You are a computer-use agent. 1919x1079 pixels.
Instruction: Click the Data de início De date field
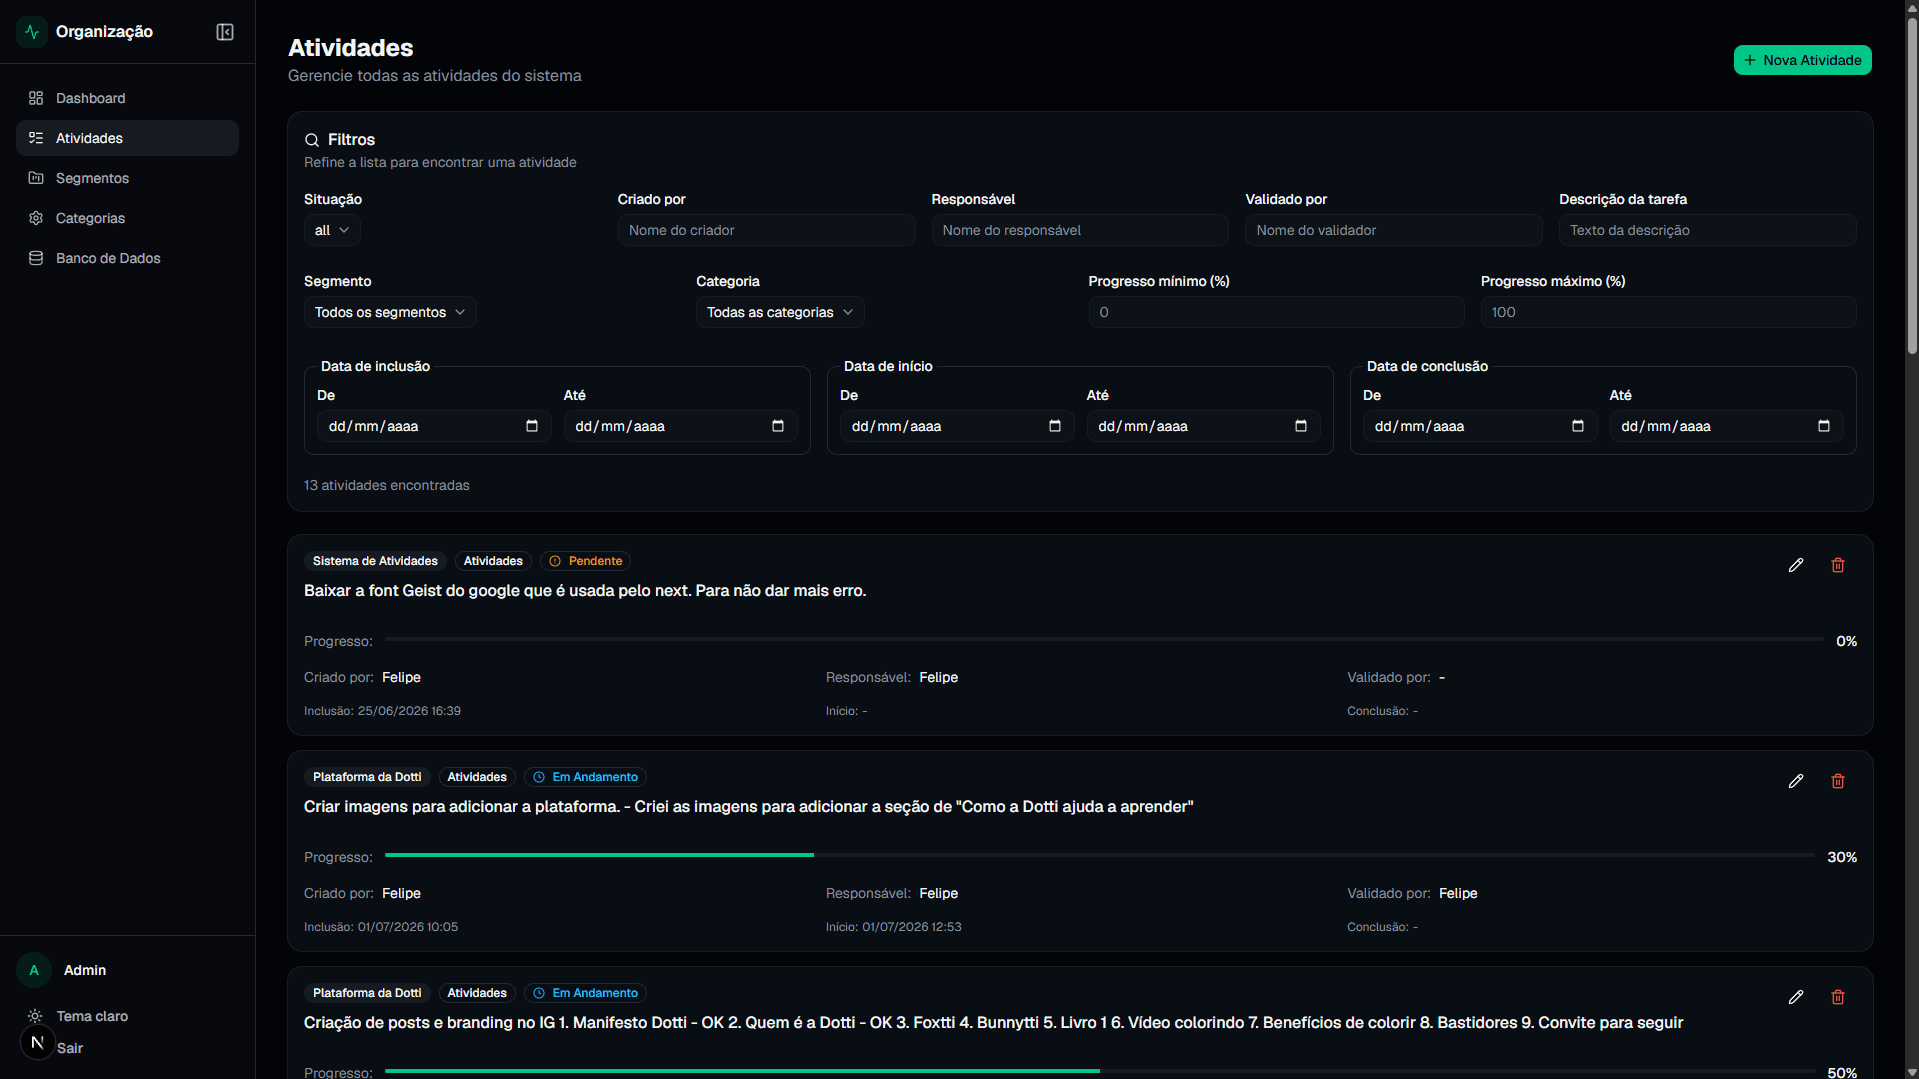(x=957, y=426)
